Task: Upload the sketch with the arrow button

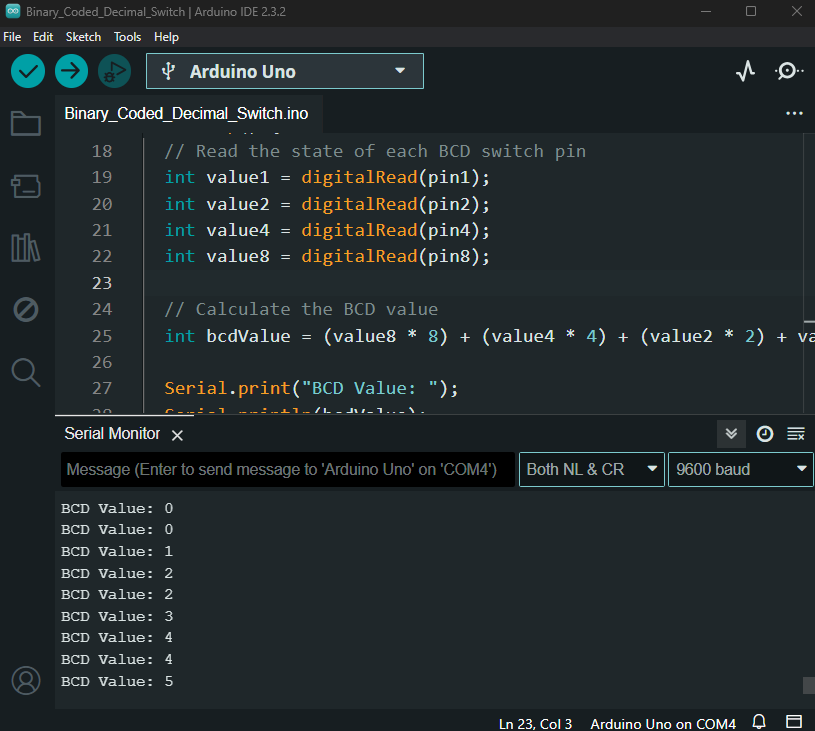Action: tap(71, 71)
